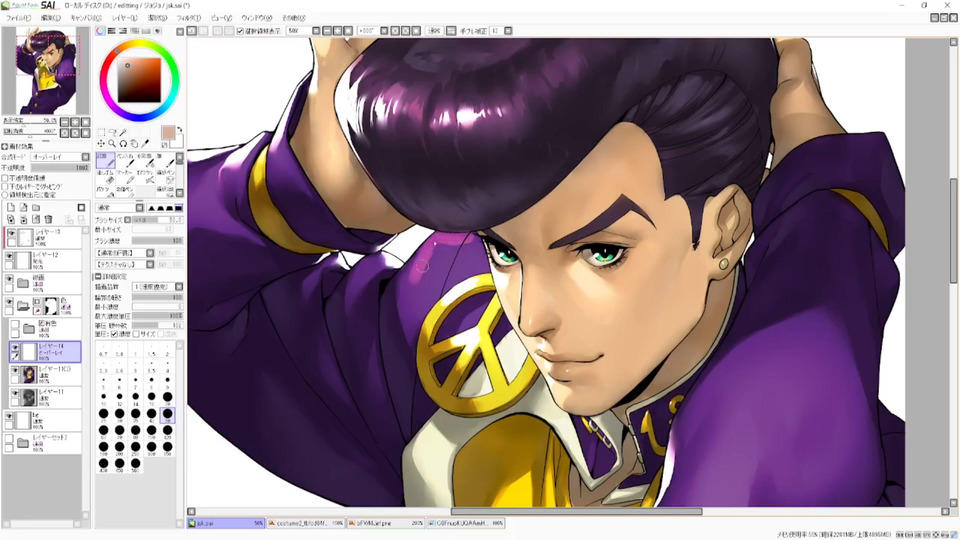Open the Canvas menu (キャンバス)
The image size is (960, 540).
[x=86, y=18]
